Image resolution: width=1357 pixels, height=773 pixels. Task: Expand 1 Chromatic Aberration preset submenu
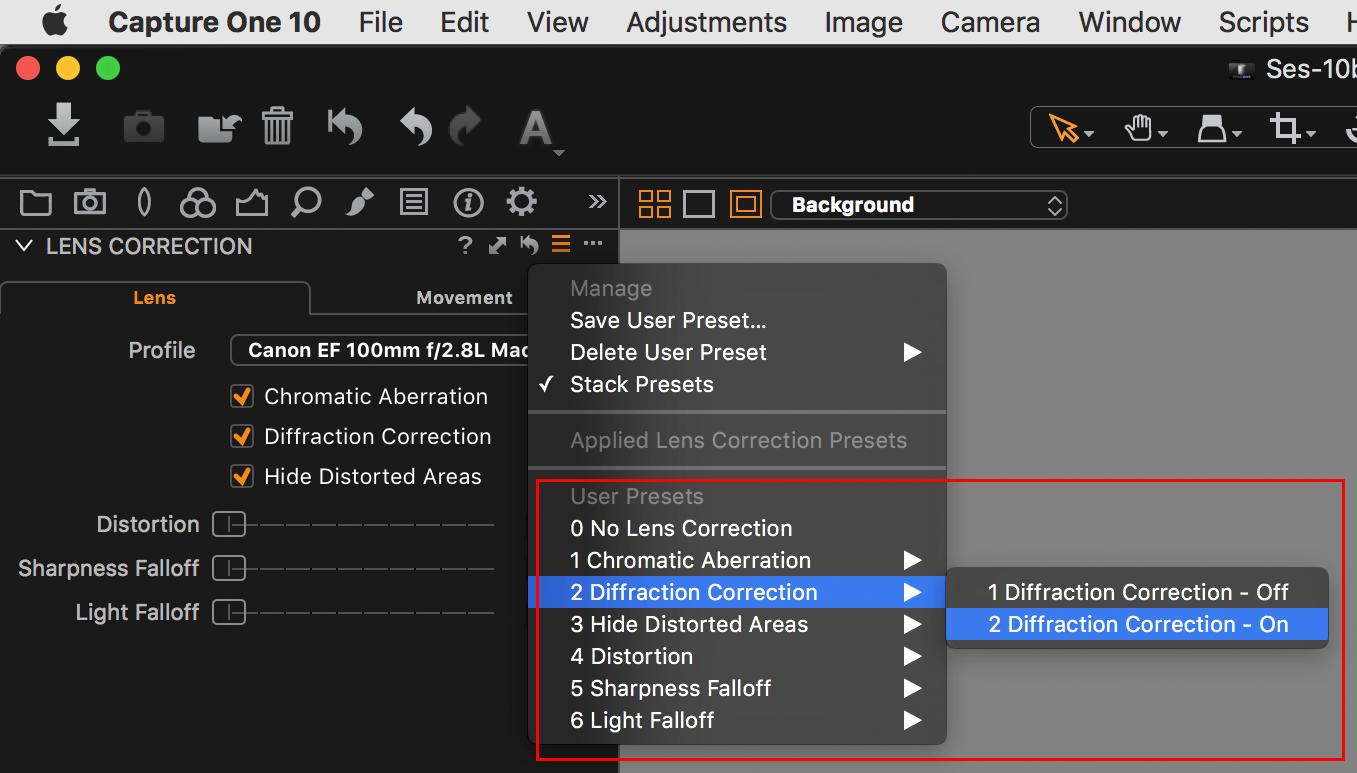pos(736,560)
